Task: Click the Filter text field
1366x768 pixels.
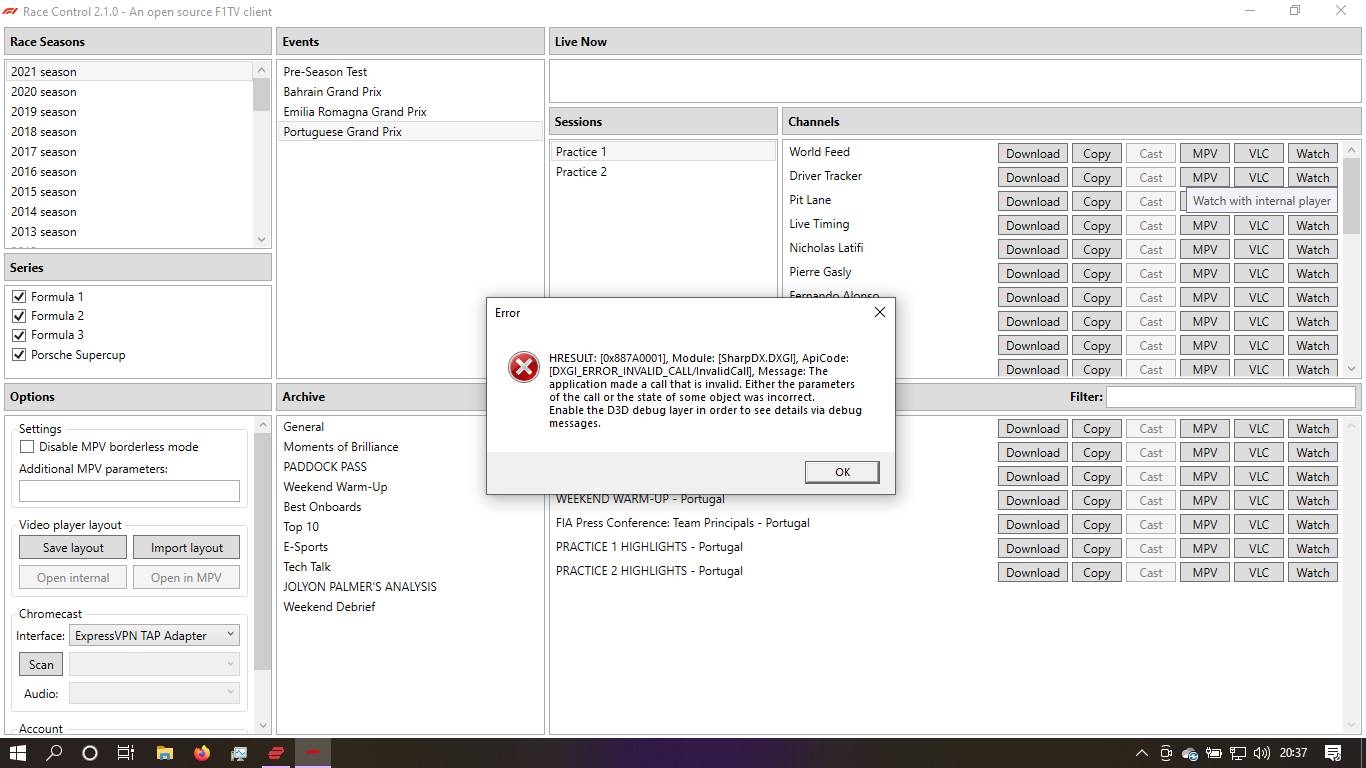Action: pos(1230,396)
